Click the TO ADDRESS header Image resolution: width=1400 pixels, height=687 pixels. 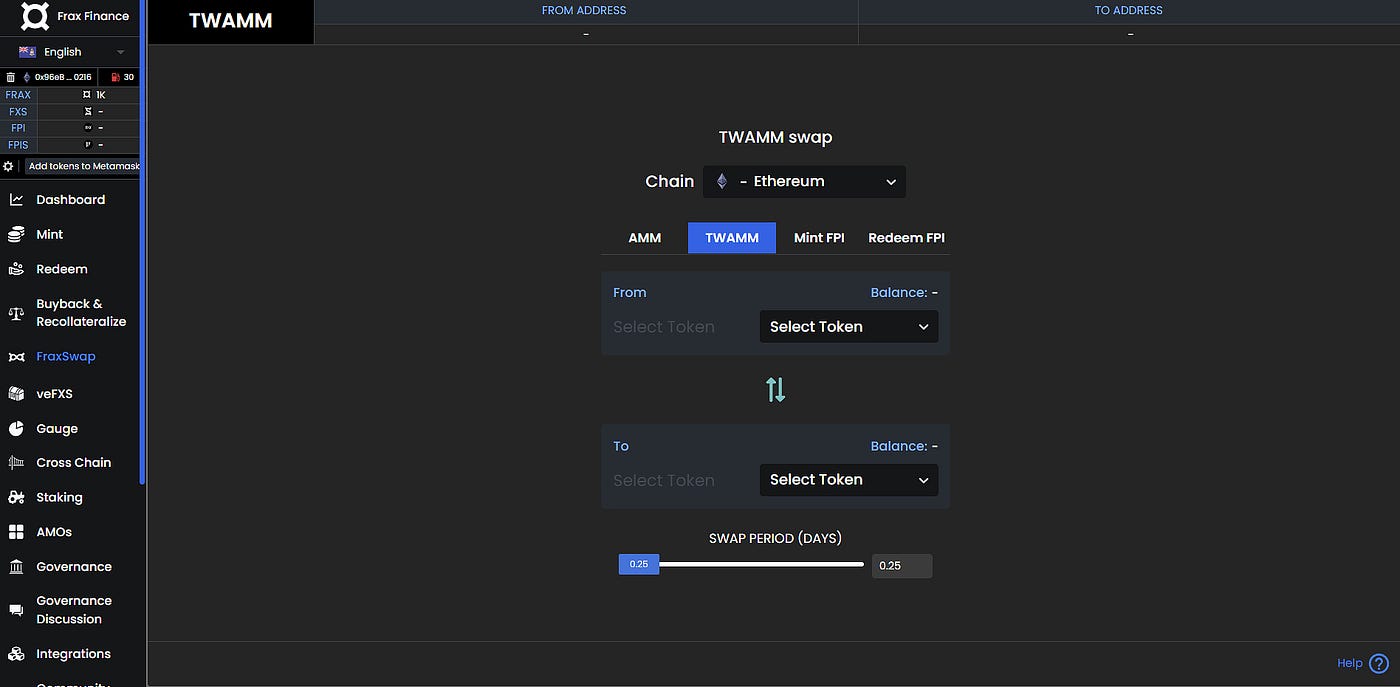coord(1129,11)
